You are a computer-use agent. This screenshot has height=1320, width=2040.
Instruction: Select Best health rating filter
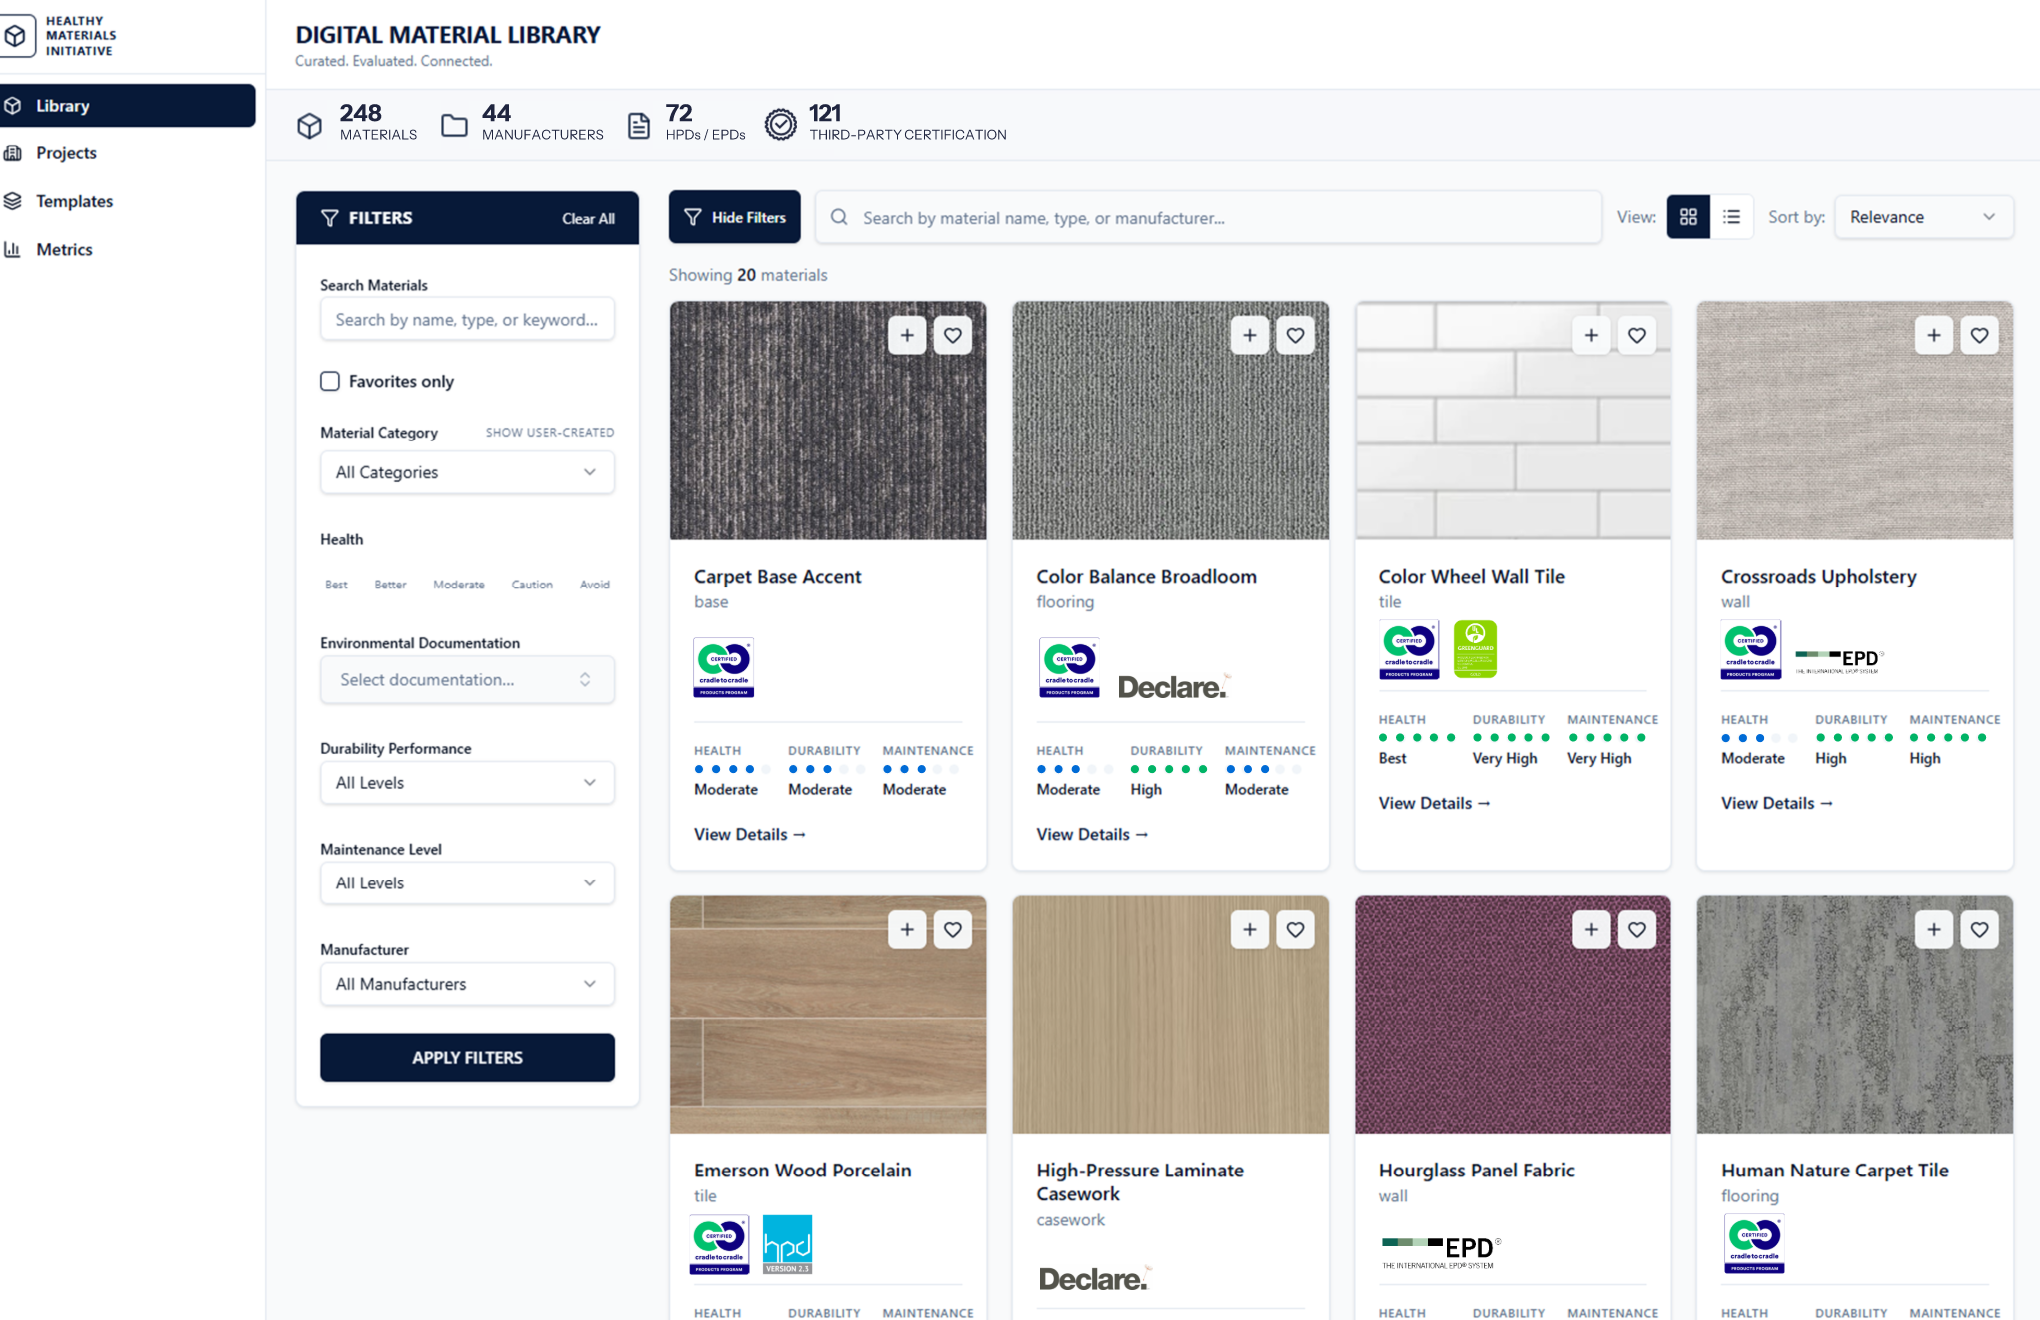[x=336, y=584]
